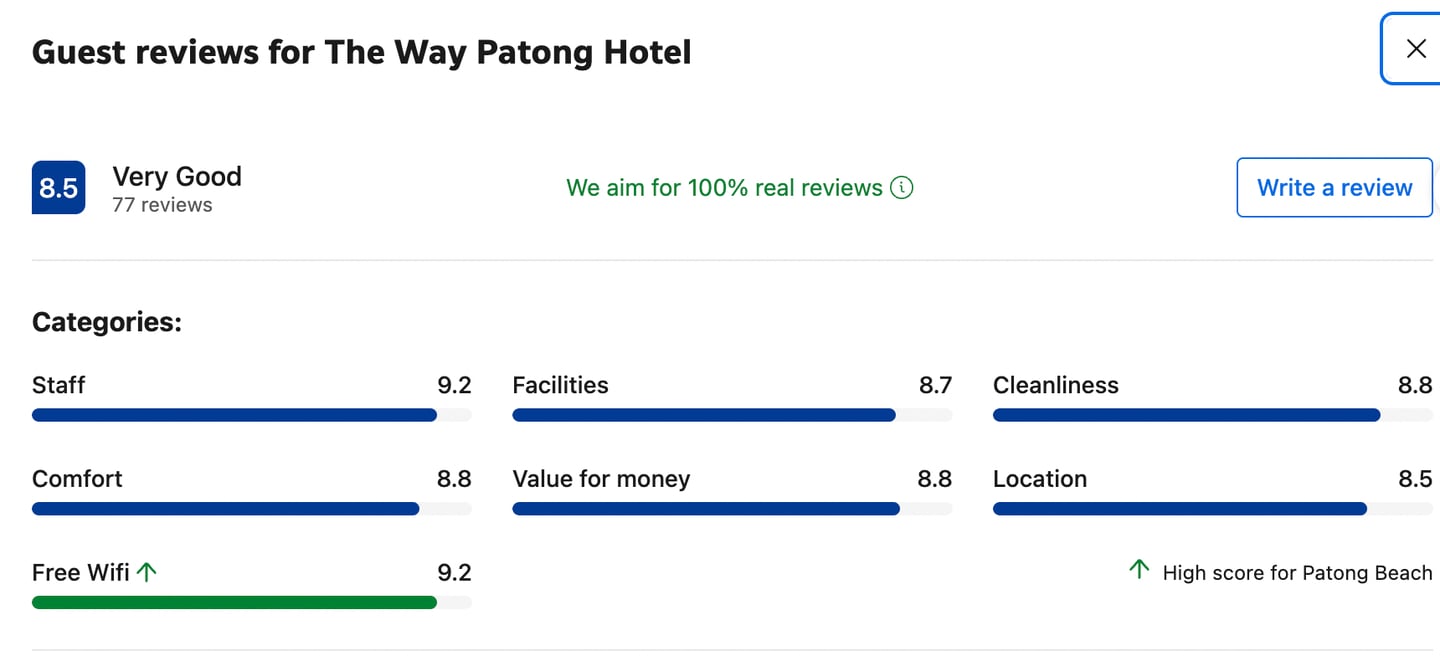Click the Very Good rating label

point(177,177)
